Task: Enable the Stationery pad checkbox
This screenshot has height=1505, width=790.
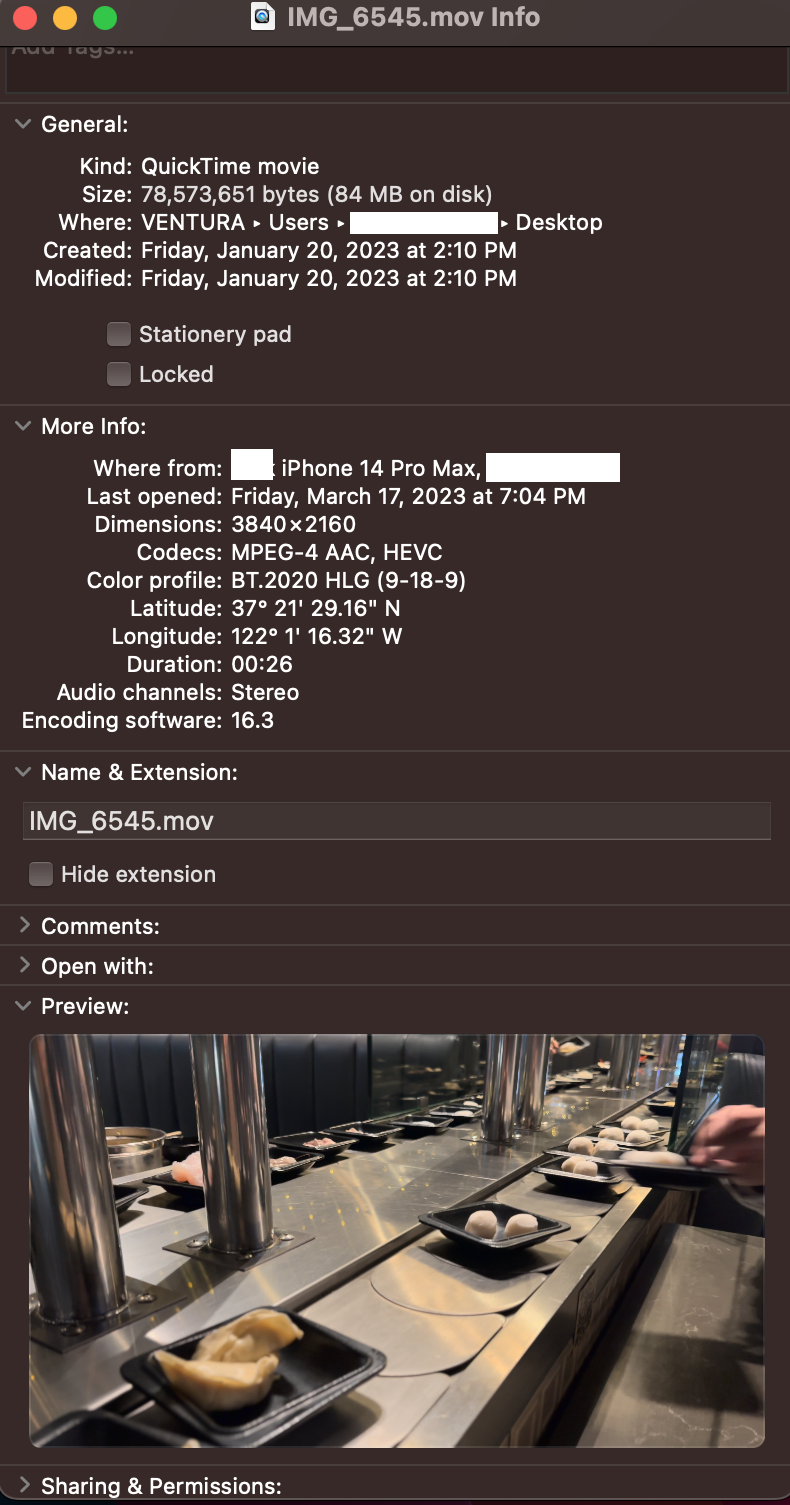Action: (x=119, y=334)
